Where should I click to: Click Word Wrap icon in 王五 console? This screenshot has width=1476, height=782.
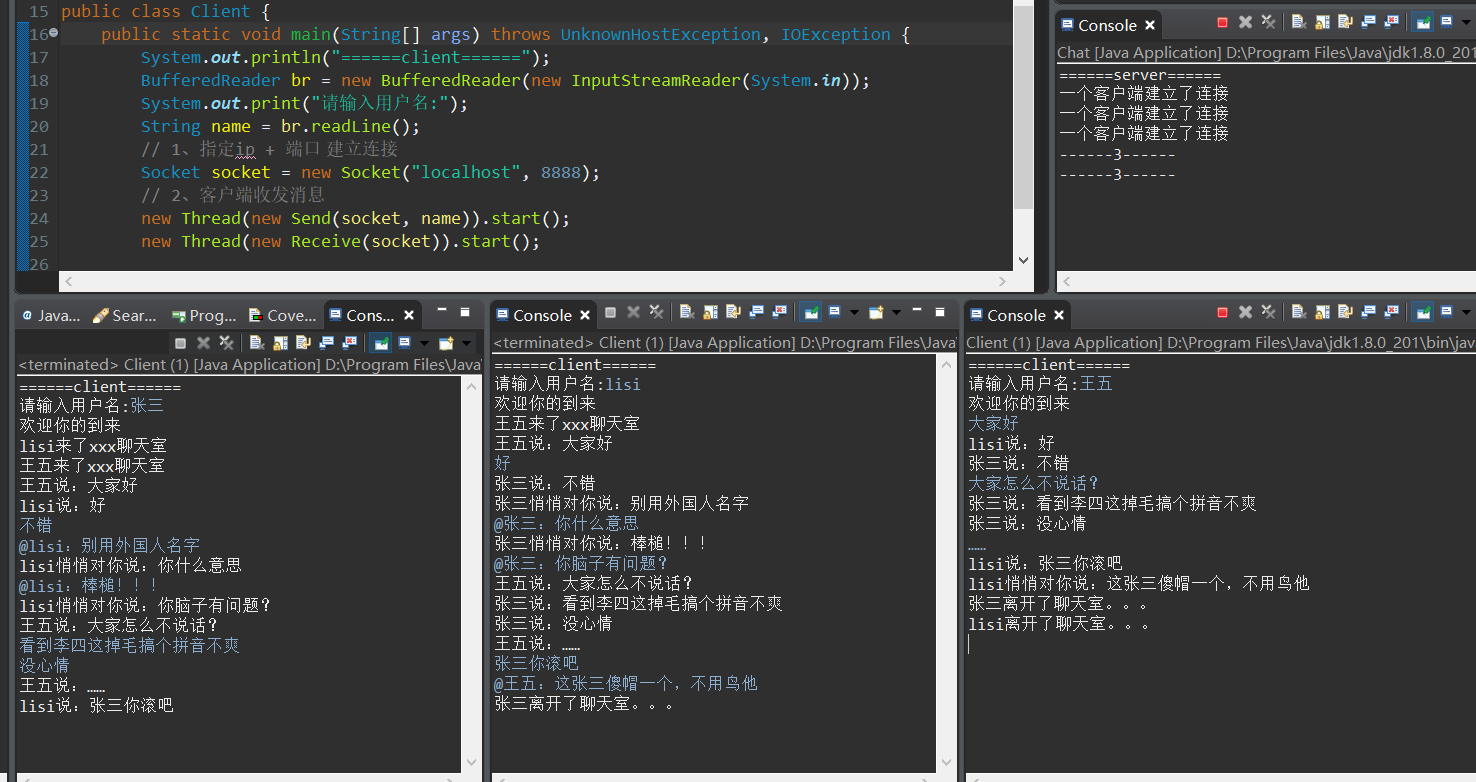pos(1346,313)
